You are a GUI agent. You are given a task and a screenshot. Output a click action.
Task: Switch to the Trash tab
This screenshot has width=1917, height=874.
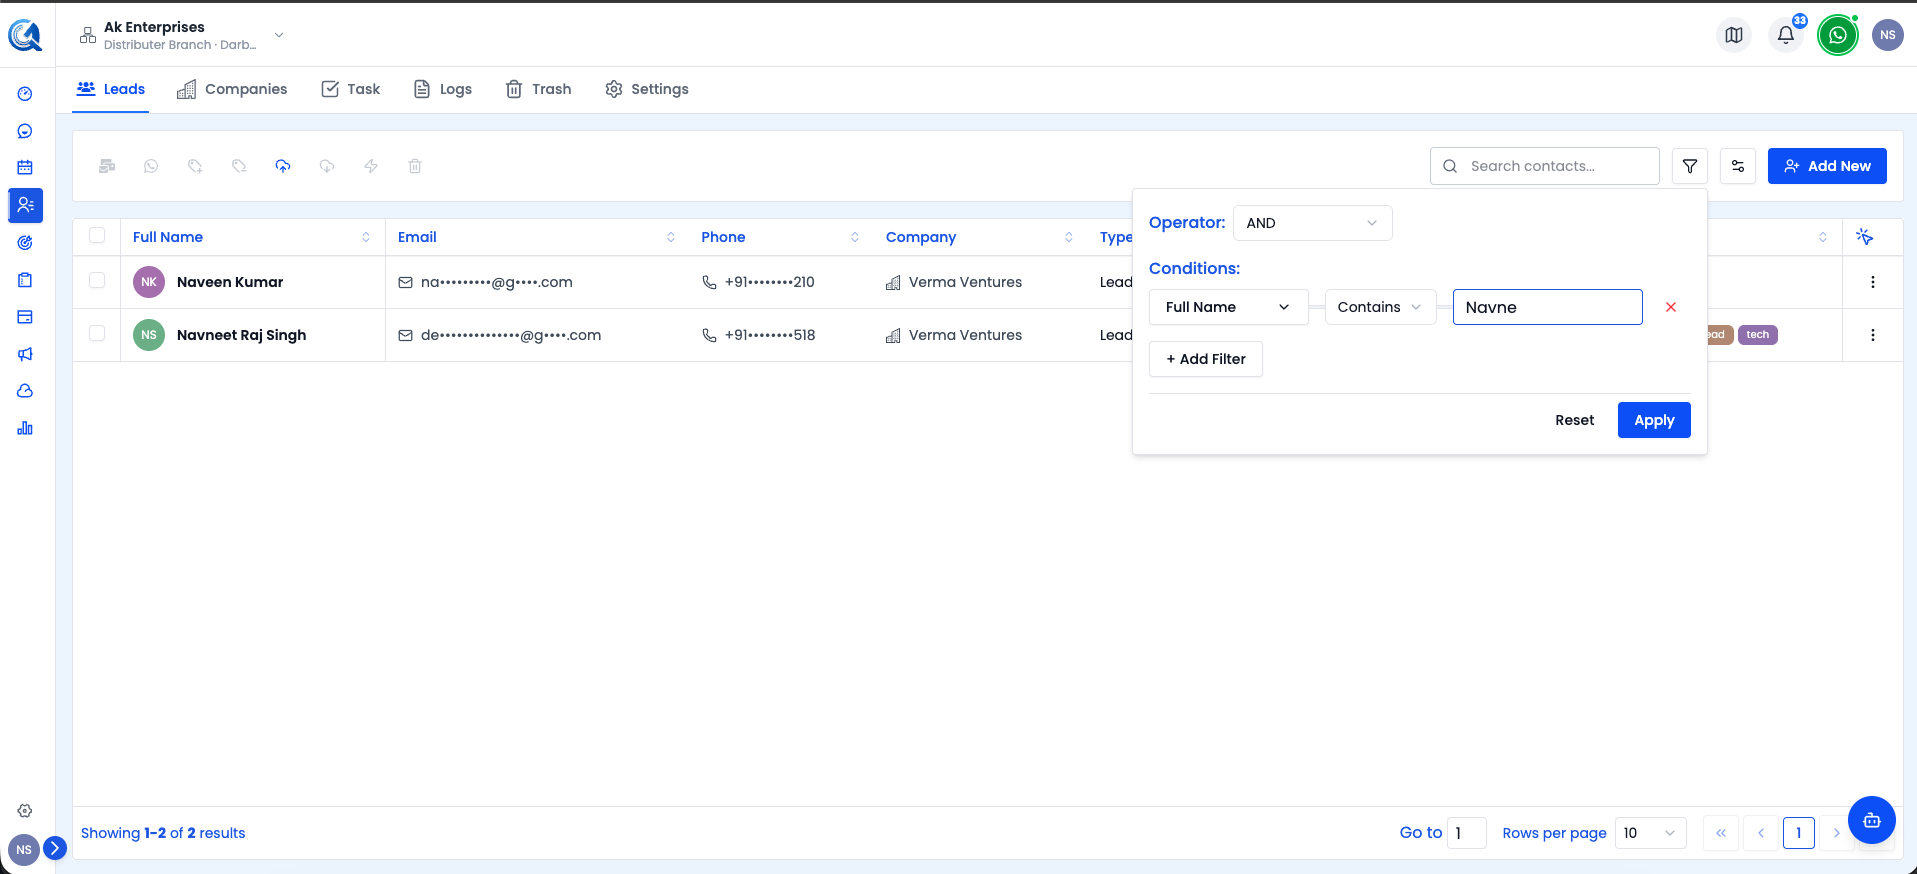(539, 89)
